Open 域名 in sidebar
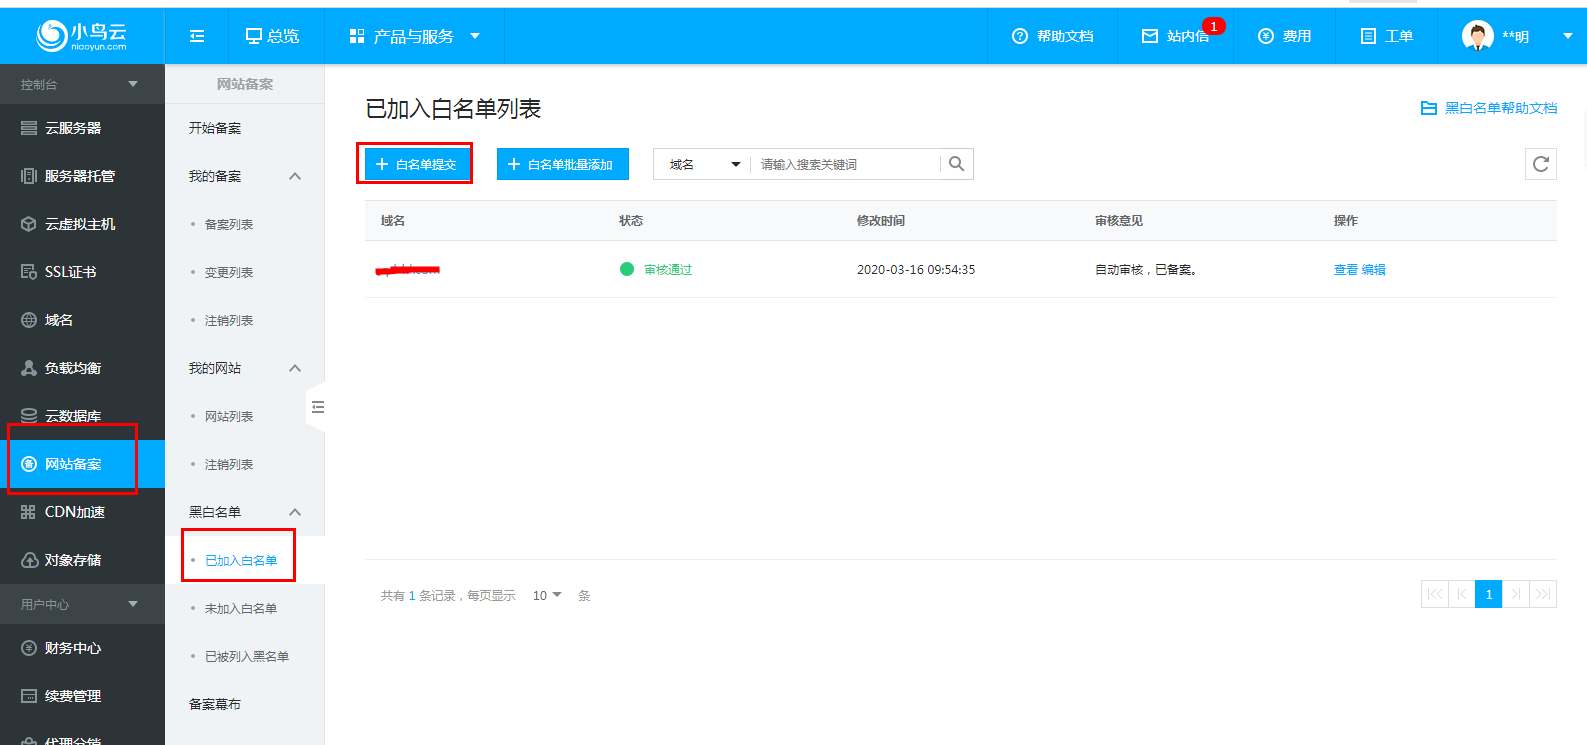Screen dimensions: 1587x745 tap(82, 320)
